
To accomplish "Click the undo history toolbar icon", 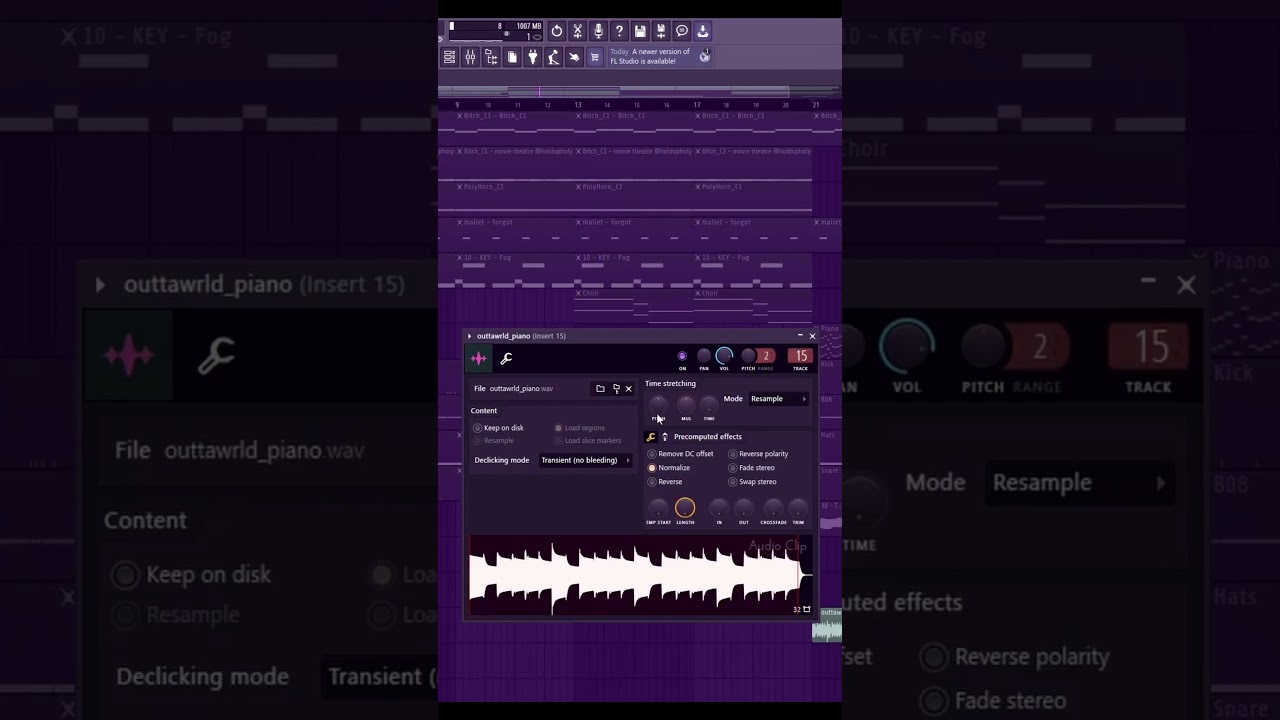I will [x=556, y=31].
